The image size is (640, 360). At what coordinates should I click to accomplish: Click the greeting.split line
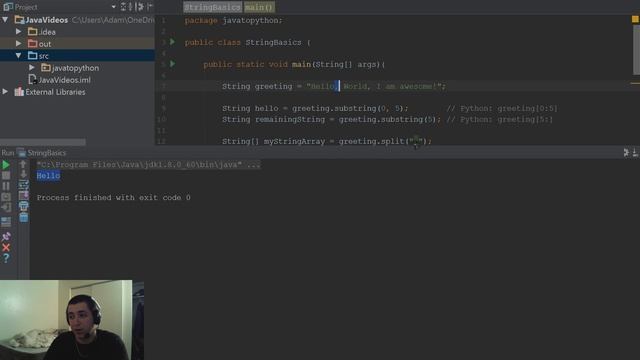point(327,141)
